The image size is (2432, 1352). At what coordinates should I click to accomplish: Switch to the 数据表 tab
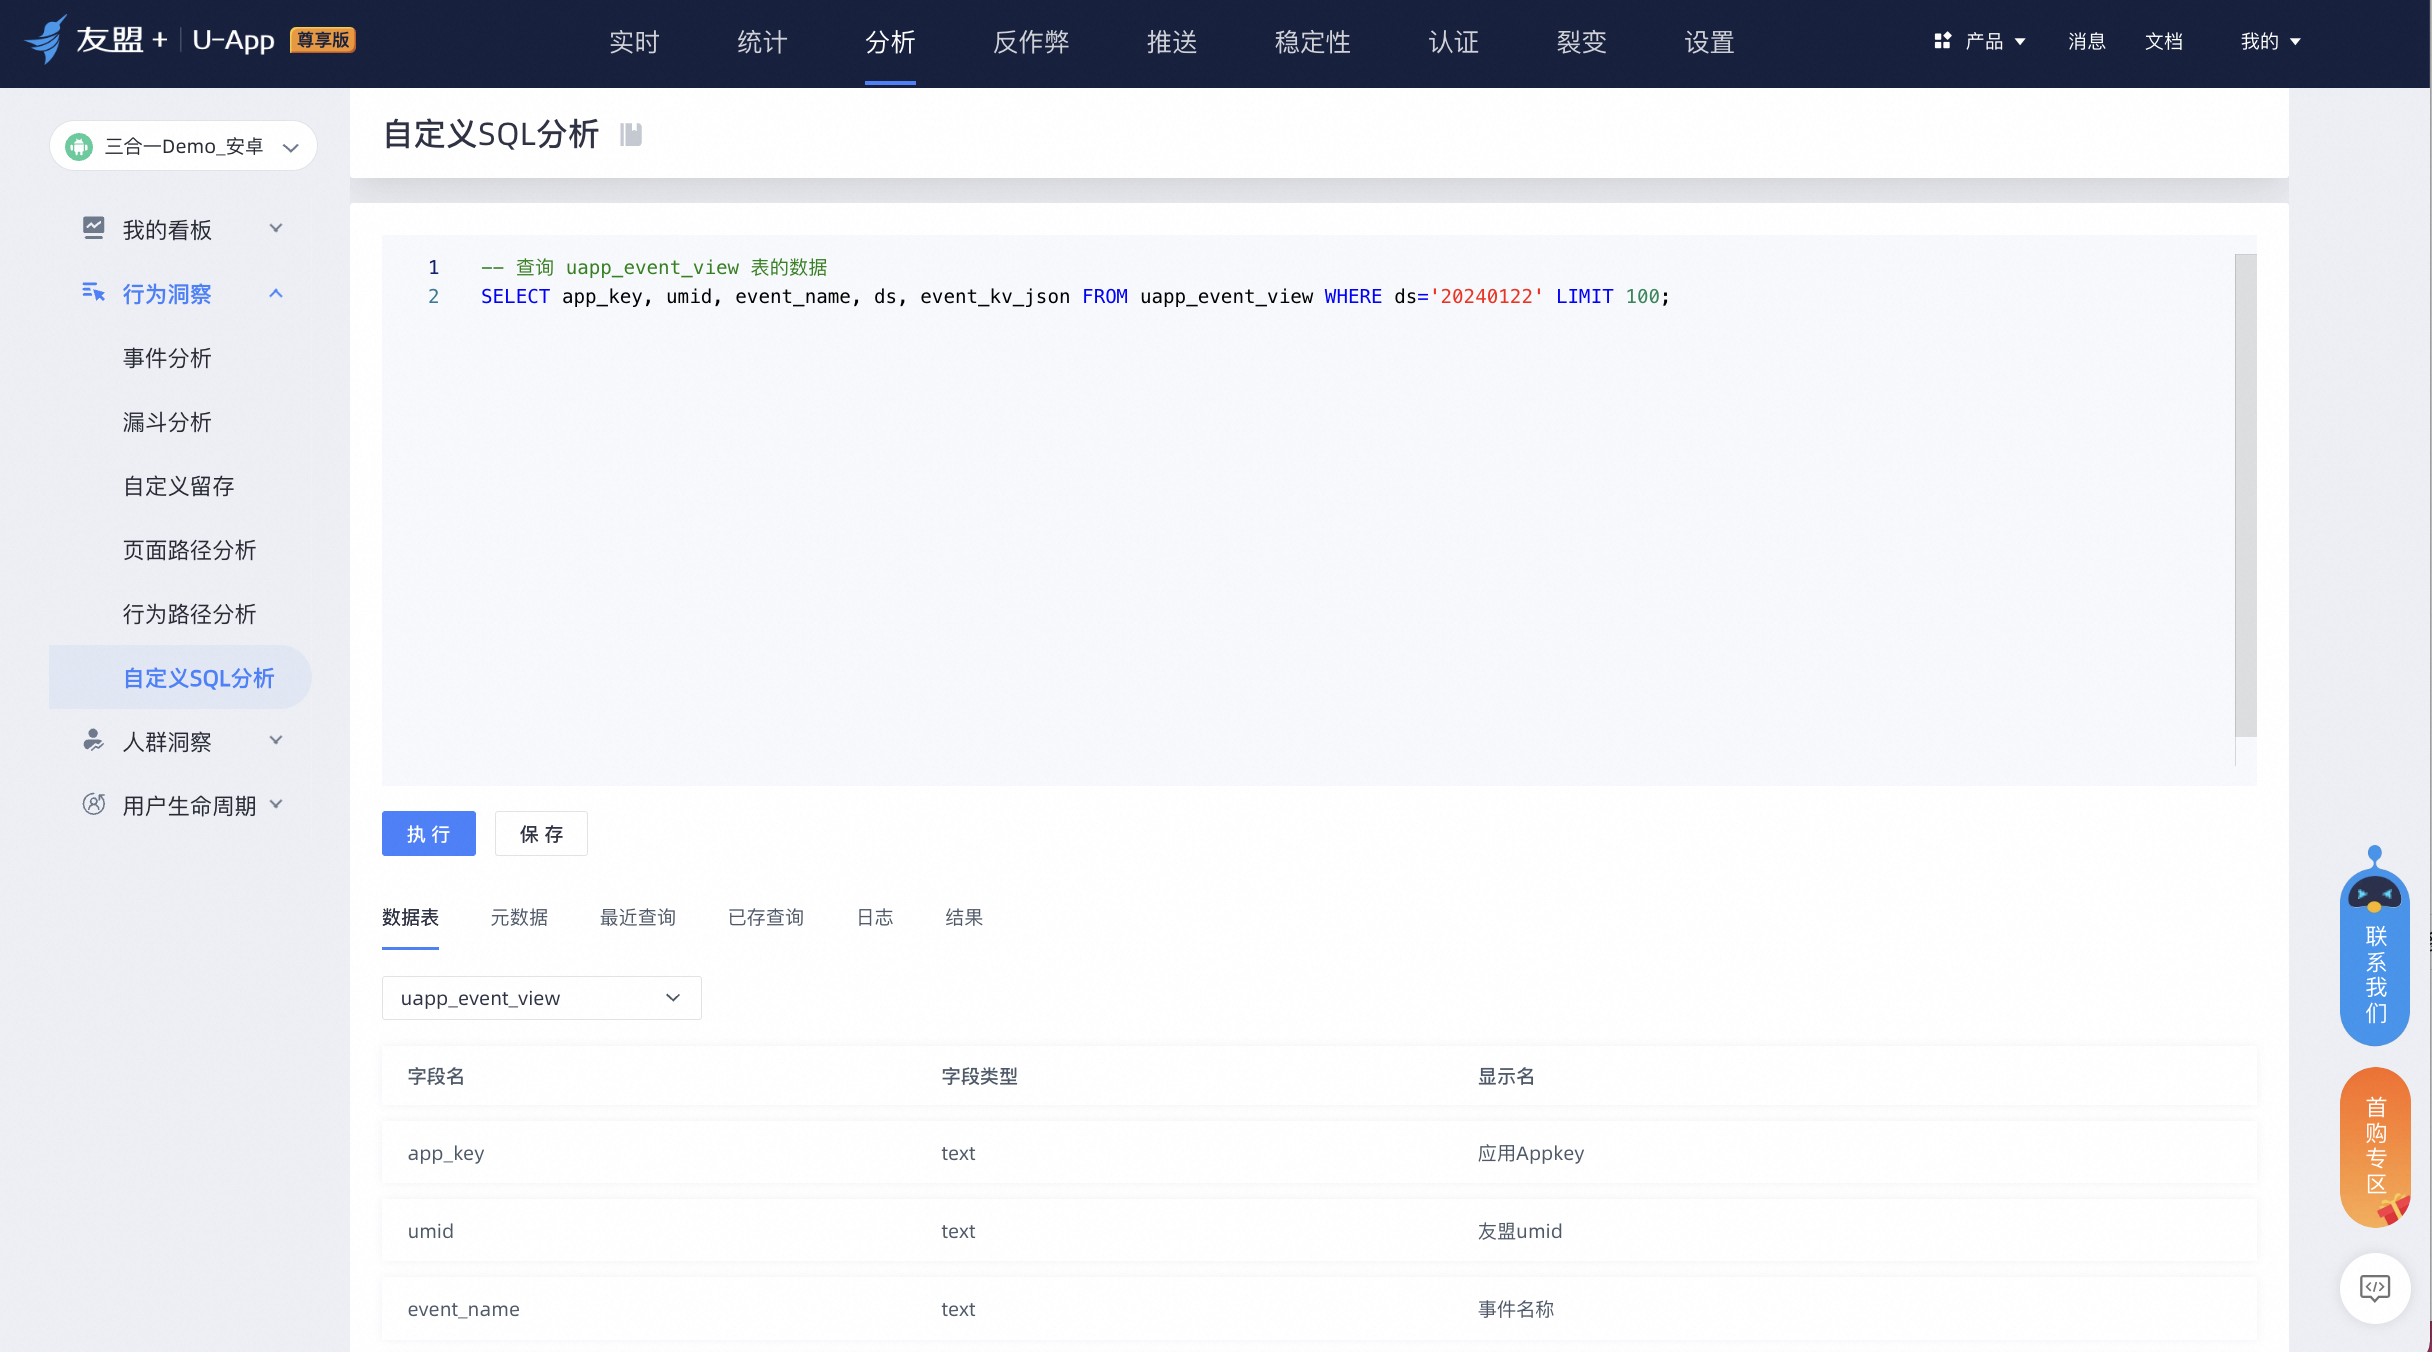(410, 917)
